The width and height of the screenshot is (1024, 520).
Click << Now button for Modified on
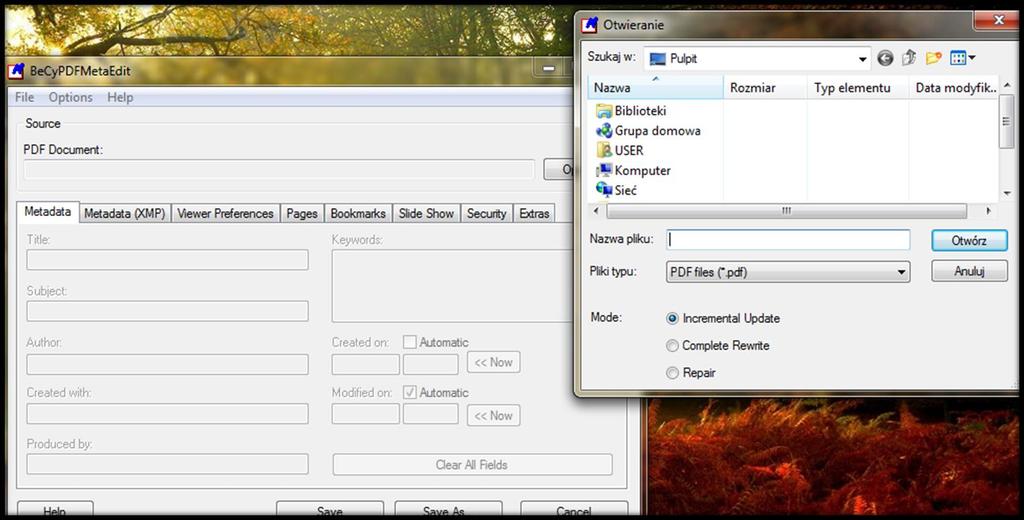click(x=493, y=415)
